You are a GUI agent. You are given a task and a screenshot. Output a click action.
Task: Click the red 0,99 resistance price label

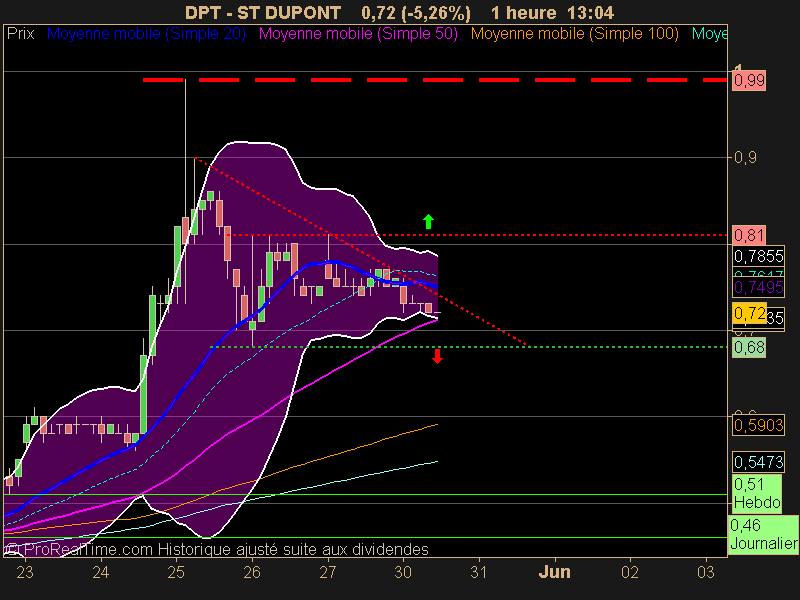tap(749, 81)
